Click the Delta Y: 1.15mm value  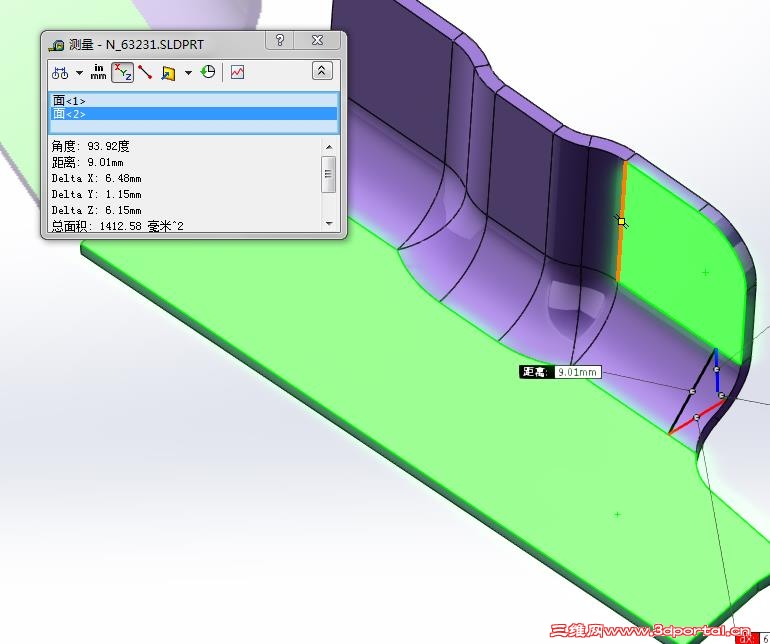pos(96,195)
